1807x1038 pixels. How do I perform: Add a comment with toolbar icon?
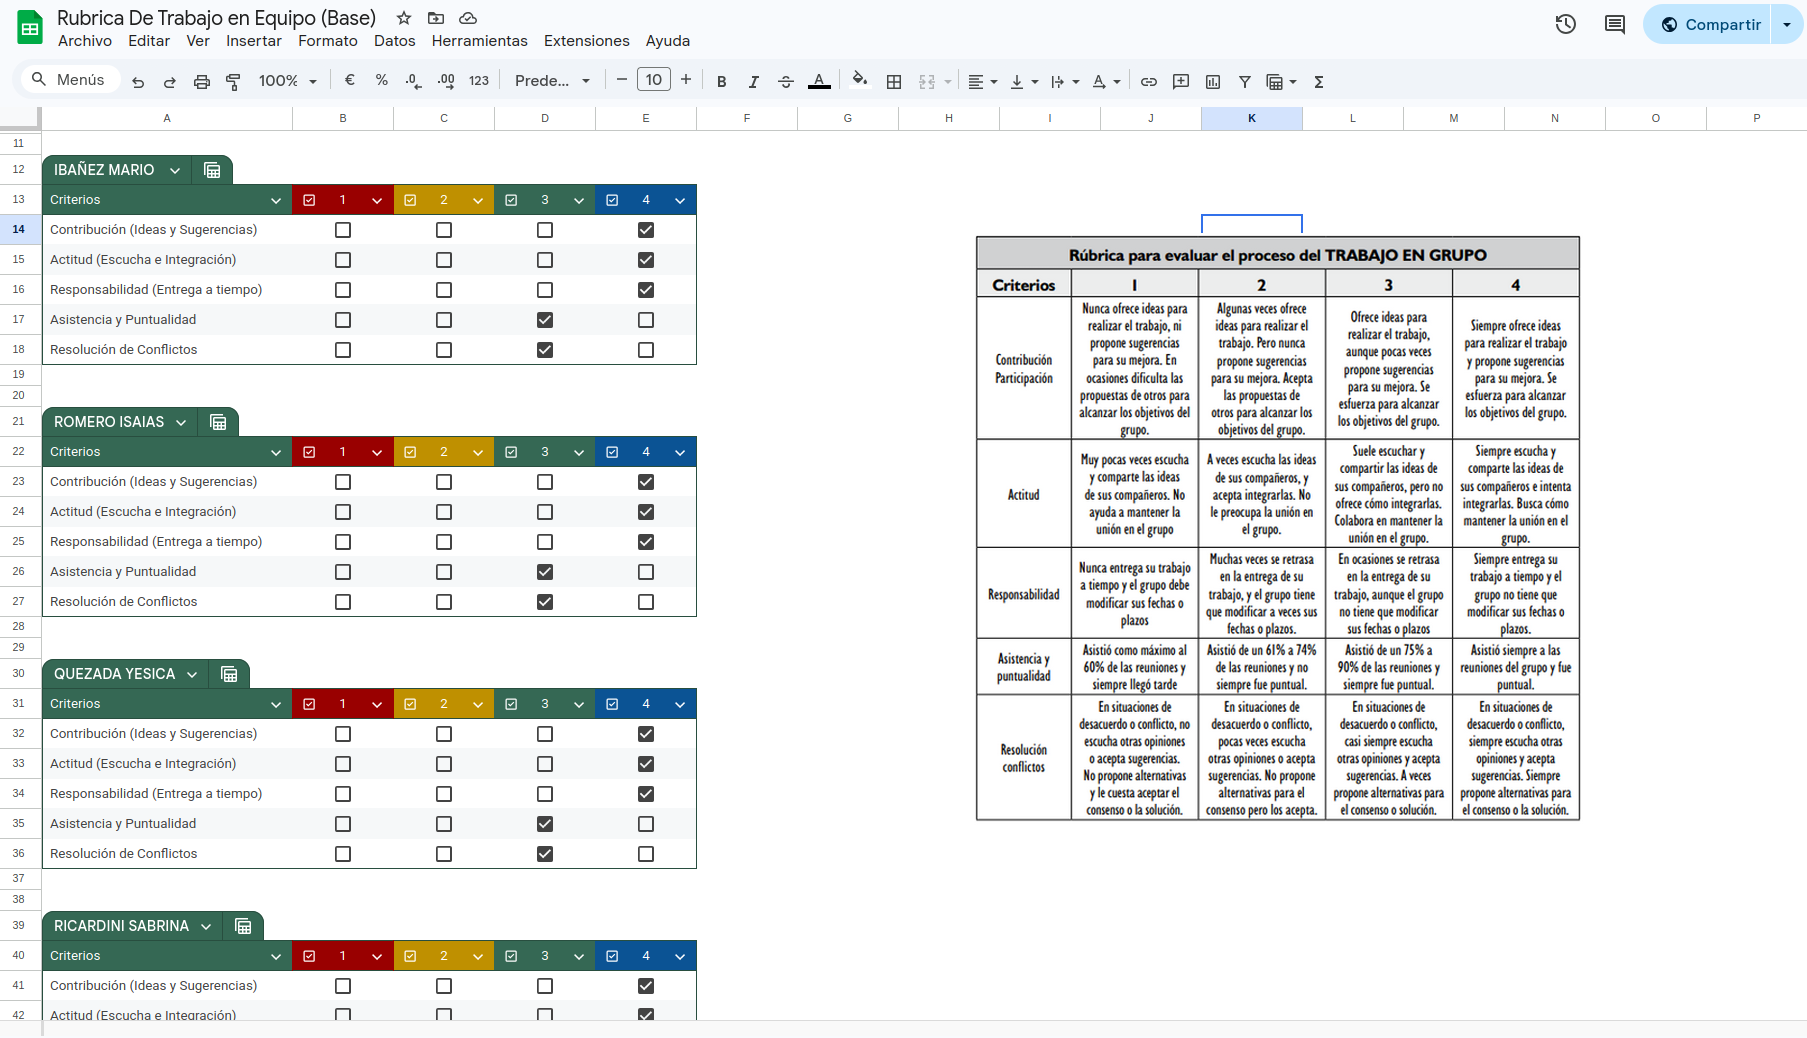click(x=1181, y=82)
